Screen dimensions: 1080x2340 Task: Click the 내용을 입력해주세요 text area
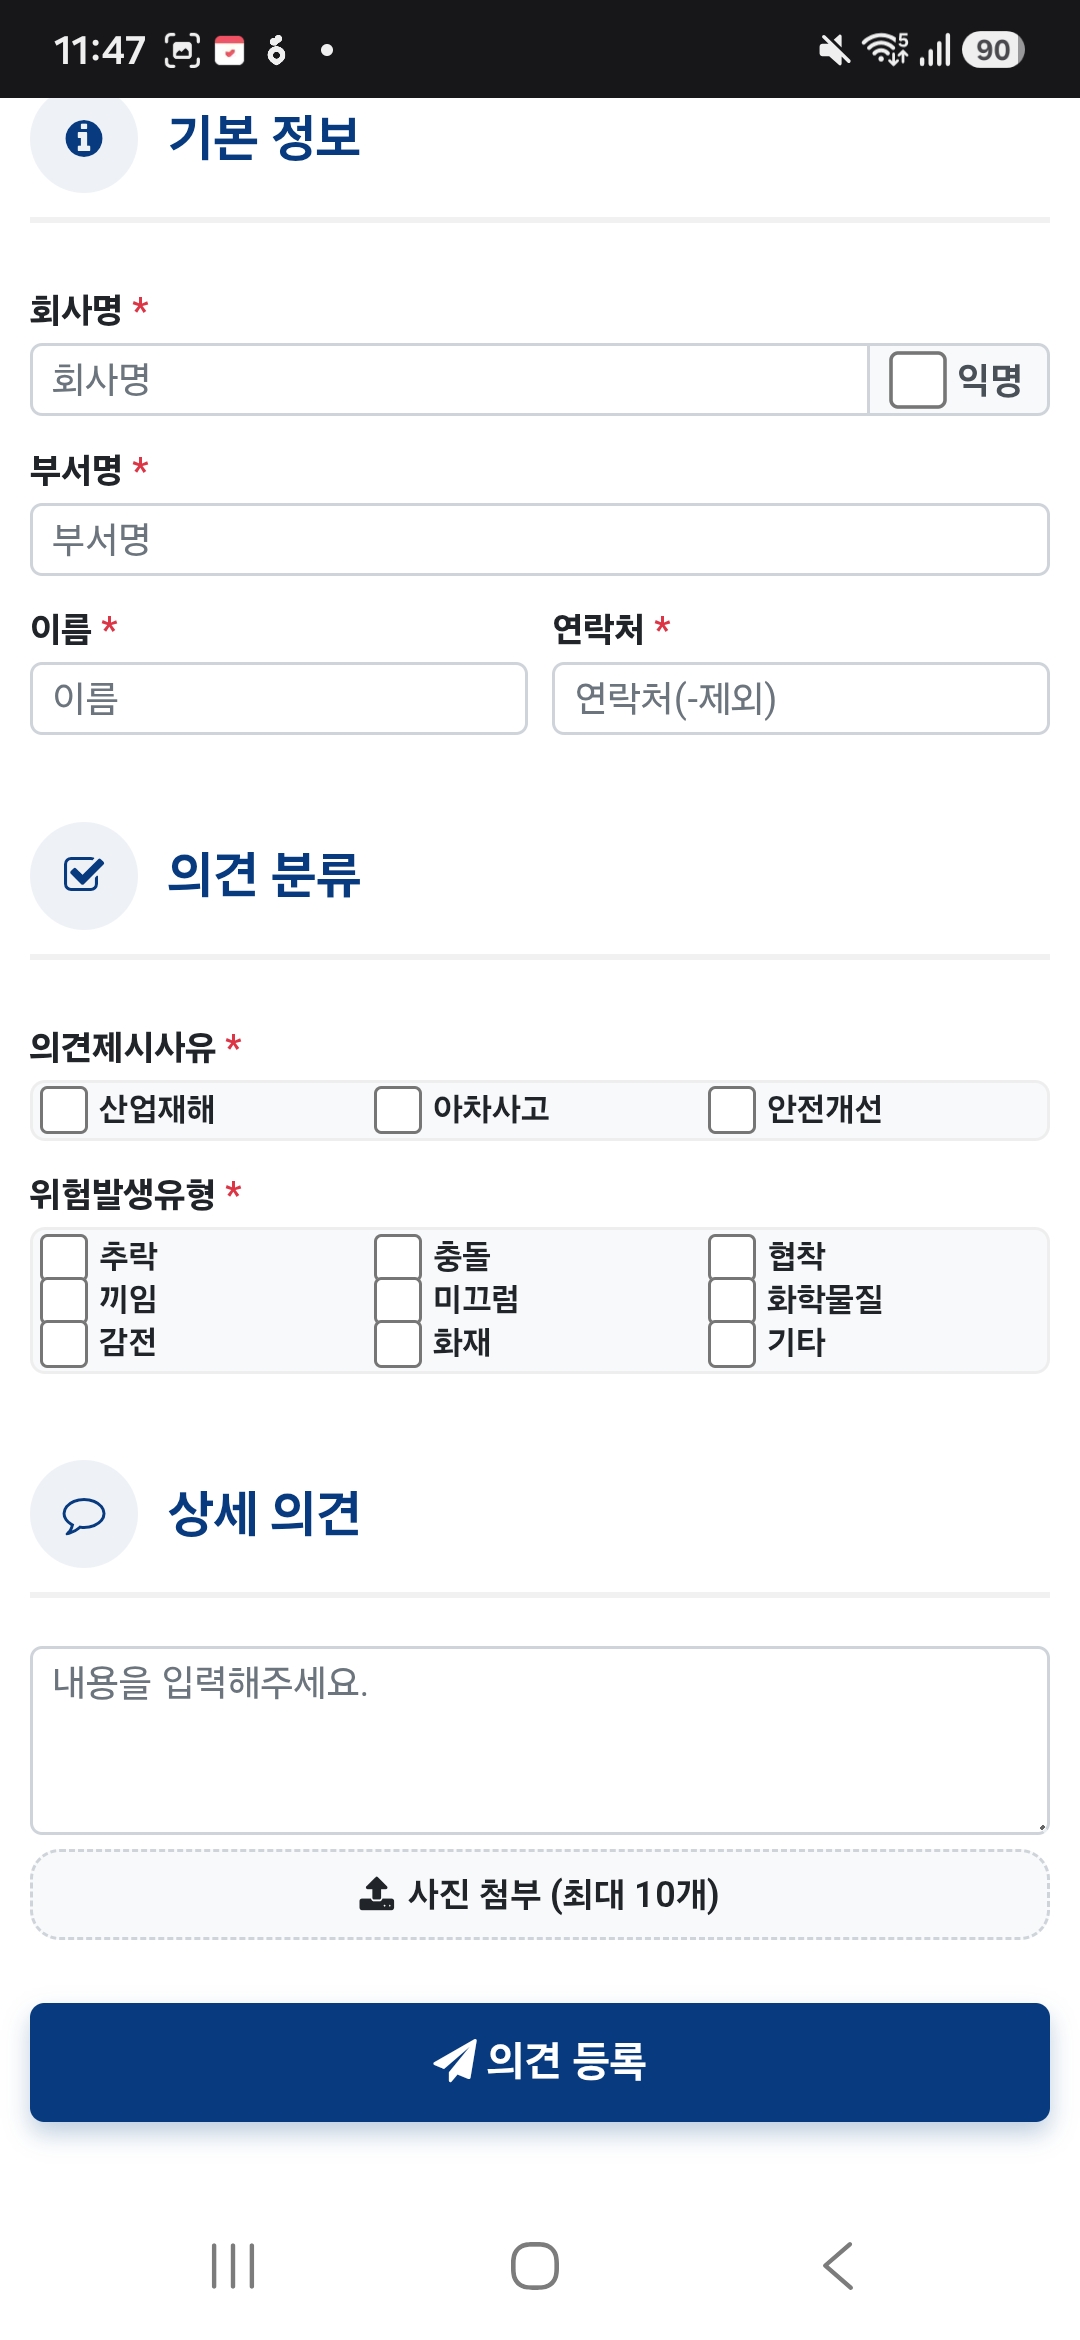[540, 1740]
